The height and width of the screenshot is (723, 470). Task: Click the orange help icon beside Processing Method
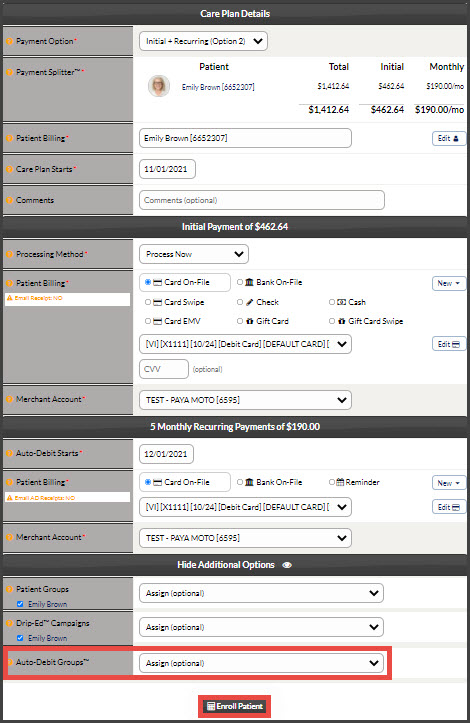(9, 254)
